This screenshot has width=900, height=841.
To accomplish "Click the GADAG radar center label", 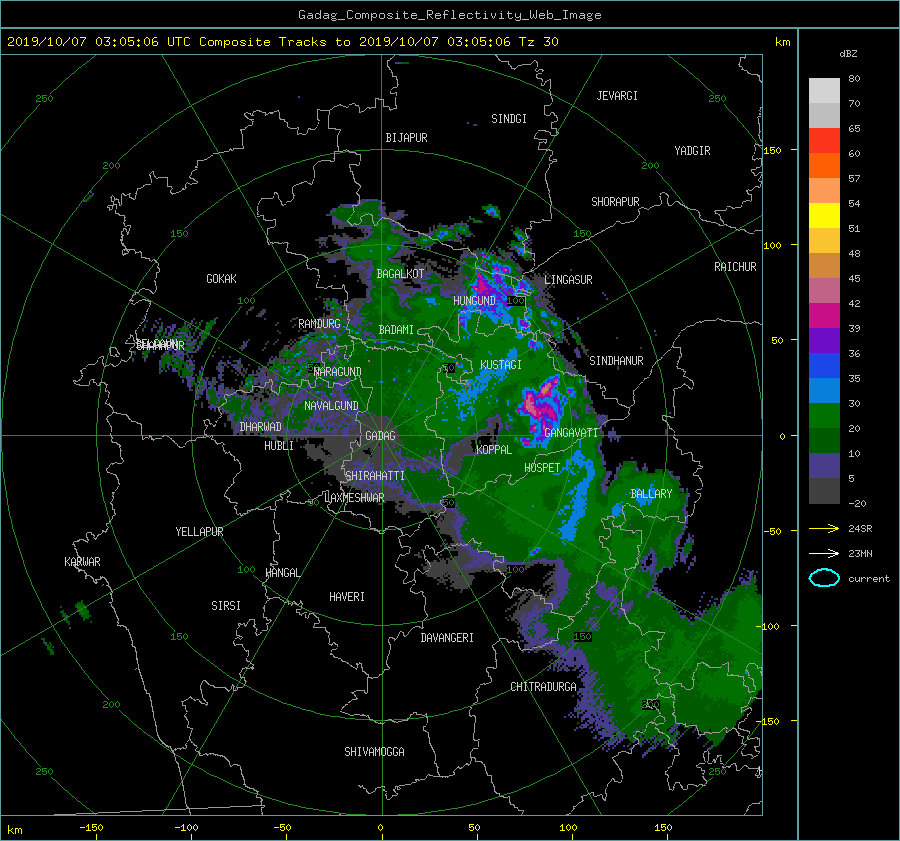I will coord(381,436).
